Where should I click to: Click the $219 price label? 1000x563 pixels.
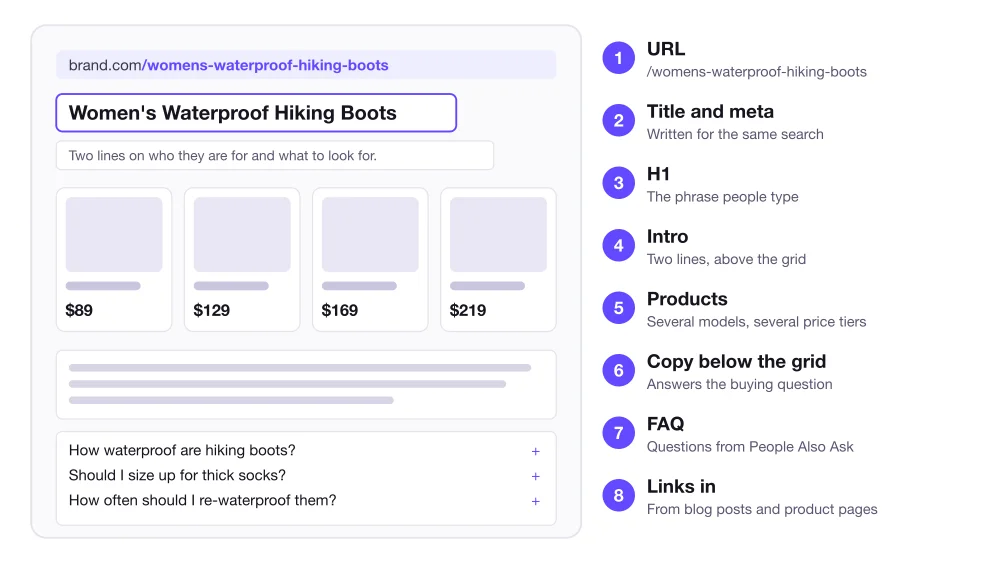467,311
